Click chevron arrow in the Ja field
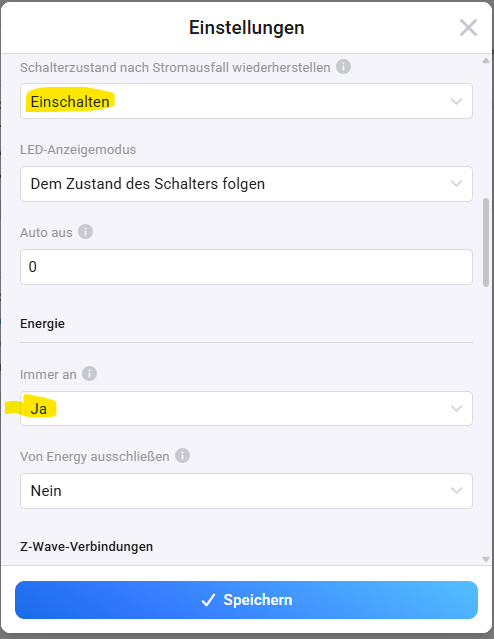 (457, 408)
